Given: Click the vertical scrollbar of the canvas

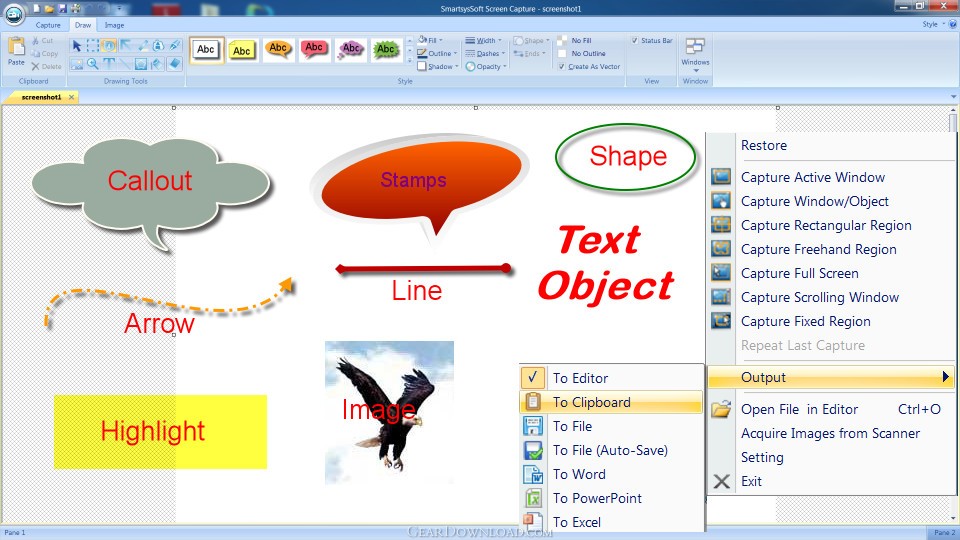Looking at the screenshot, I should tap(953, 312).
